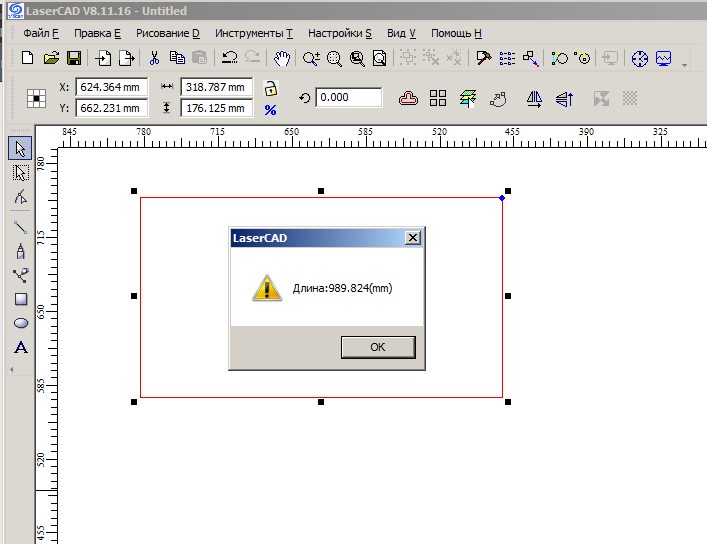The height and width of the screenshot is (544, 707).
Task: Save the file with floppy disk icon
Action: (x=74, y=58)
